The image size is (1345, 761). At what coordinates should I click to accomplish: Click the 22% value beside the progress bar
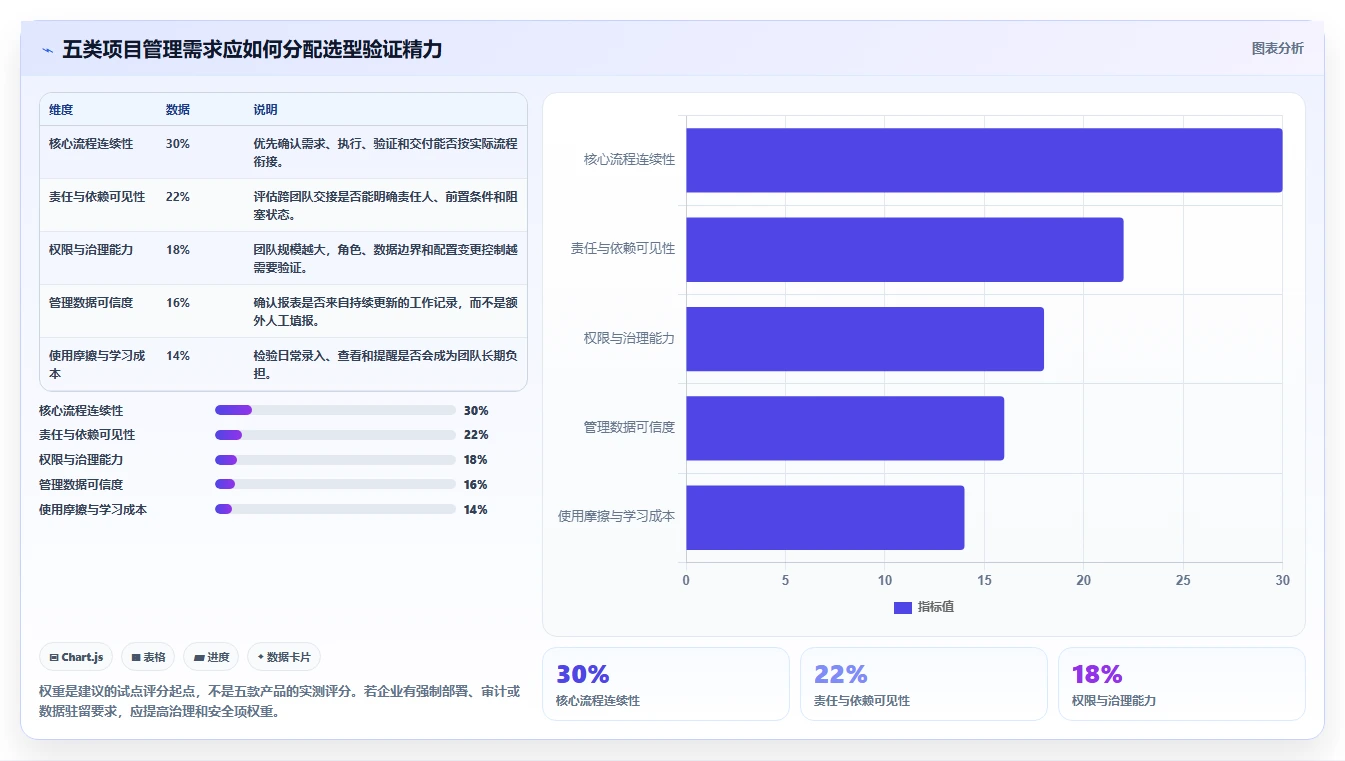tap(476, 435)
